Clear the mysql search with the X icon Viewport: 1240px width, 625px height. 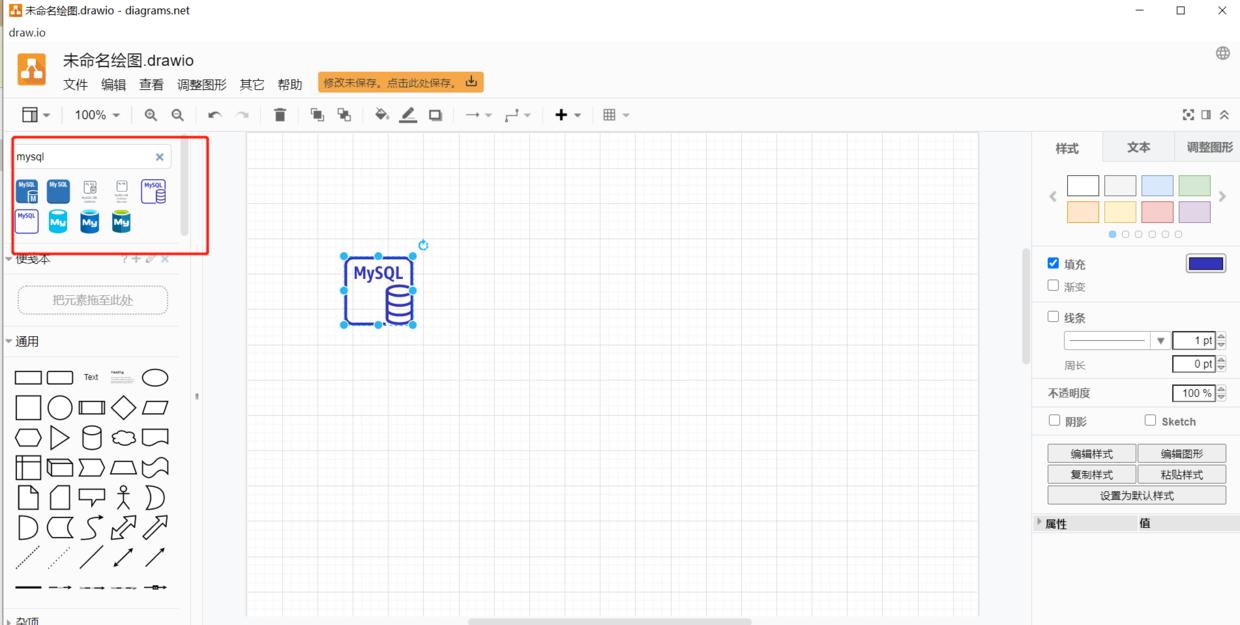tap(159, 157)
